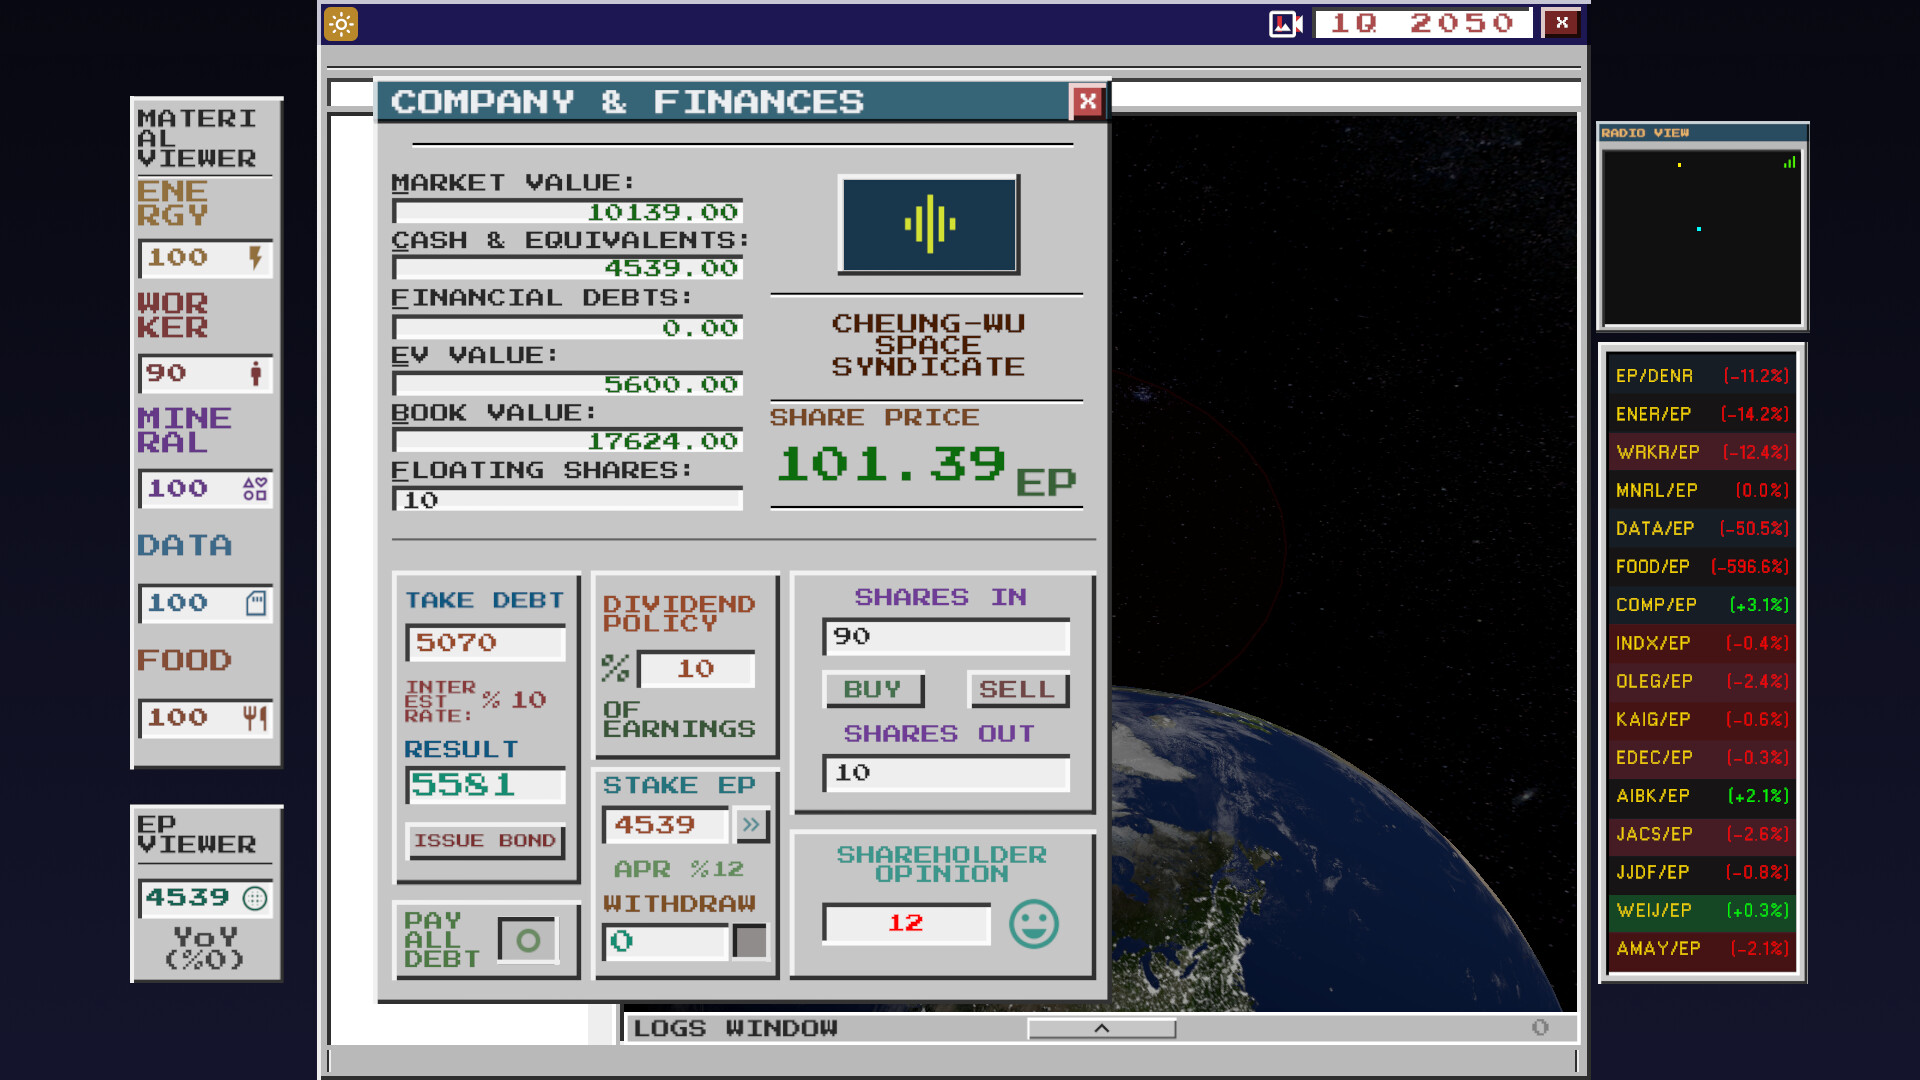1920x1080 pixels.
Task: Toggle the Pay All Debt switch
Action: 528,938
